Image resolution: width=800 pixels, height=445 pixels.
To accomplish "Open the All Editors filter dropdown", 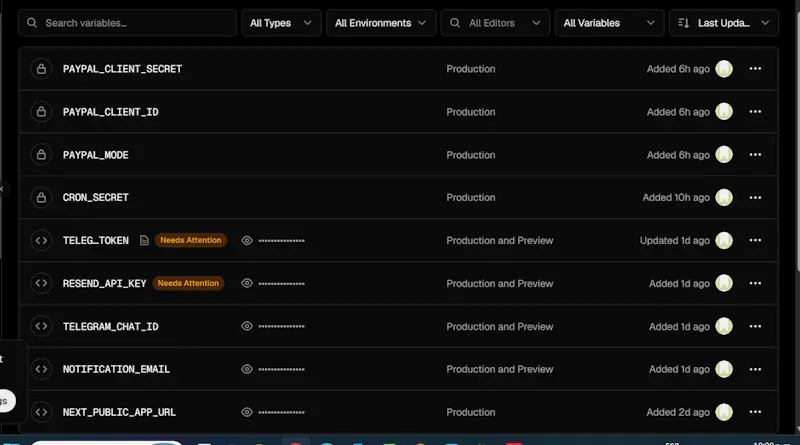I will coord(495,23).
